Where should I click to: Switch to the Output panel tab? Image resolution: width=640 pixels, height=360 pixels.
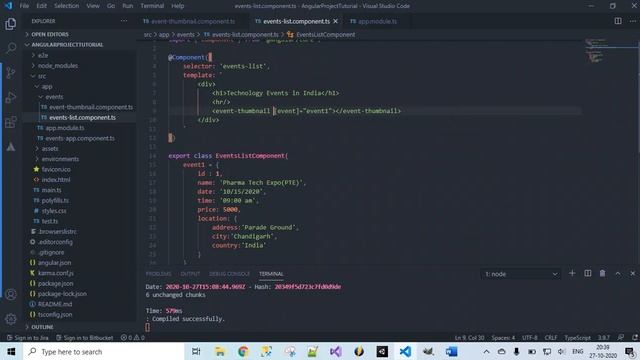coord(190,274)
